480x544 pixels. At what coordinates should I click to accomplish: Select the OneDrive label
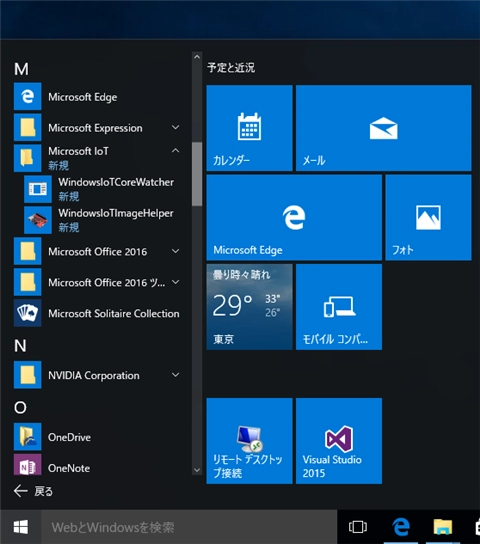[x=69, y=437]
